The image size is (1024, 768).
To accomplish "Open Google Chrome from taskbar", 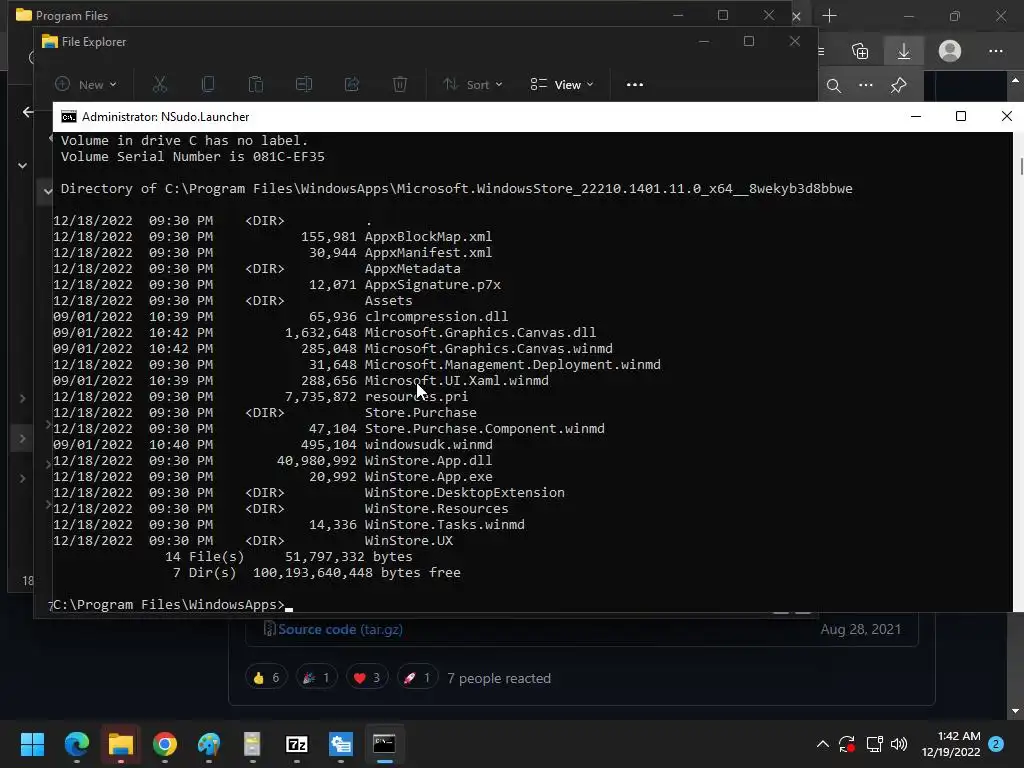I will (x=165, y=744).
